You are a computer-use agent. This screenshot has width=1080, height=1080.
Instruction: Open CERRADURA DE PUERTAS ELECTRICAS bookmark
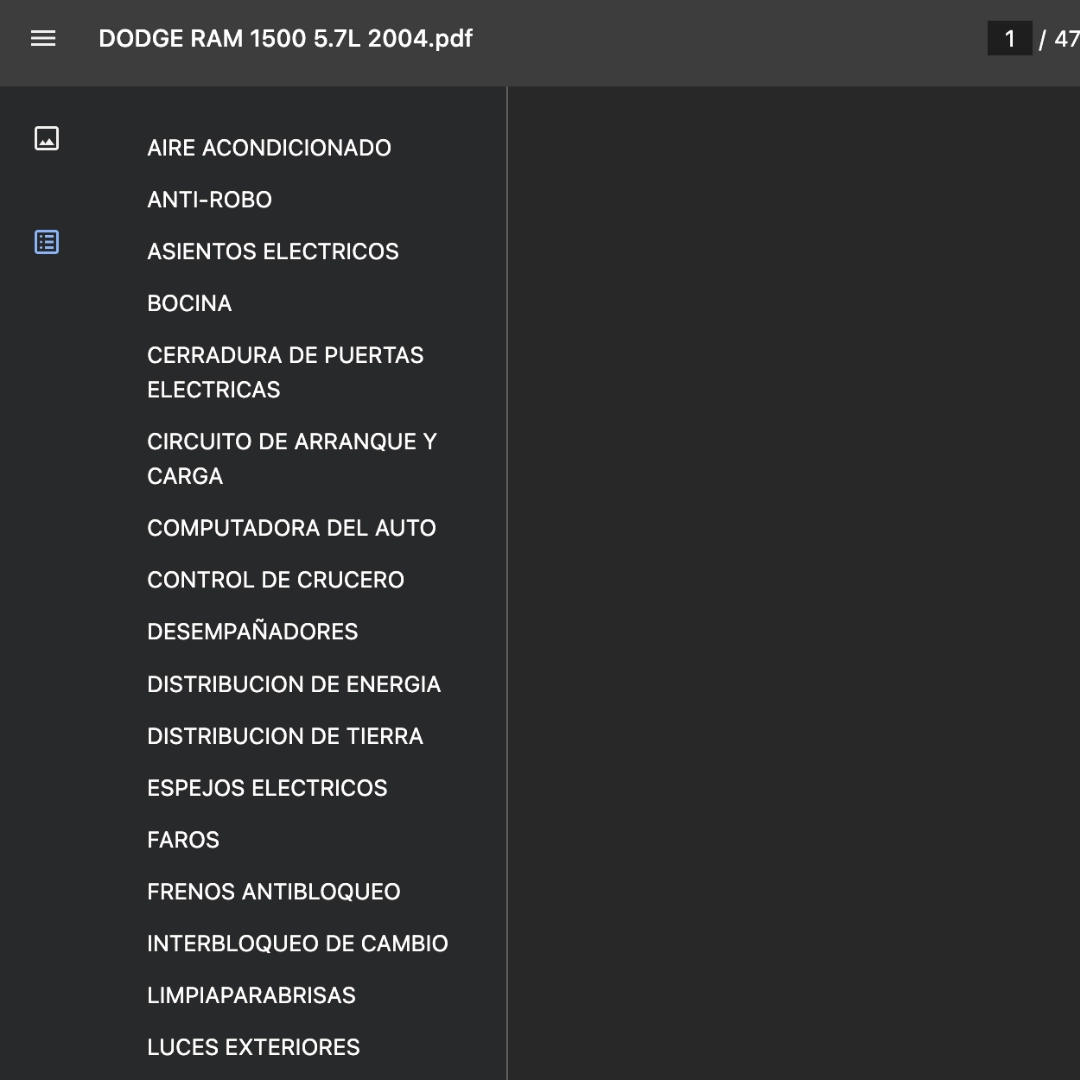click(x=285, y=373)
